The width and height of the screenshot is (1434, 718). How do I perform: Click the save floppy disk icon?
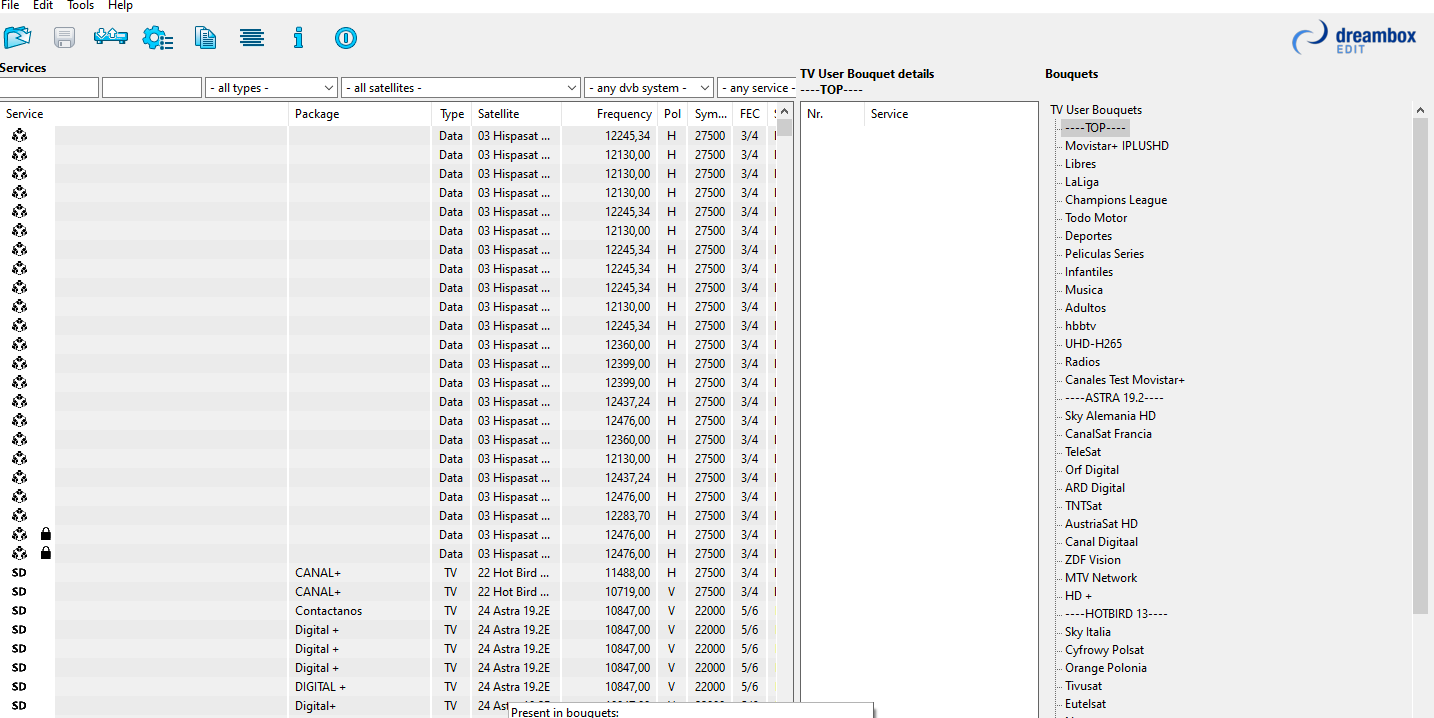pyautogui.click(x=64, y=38)
